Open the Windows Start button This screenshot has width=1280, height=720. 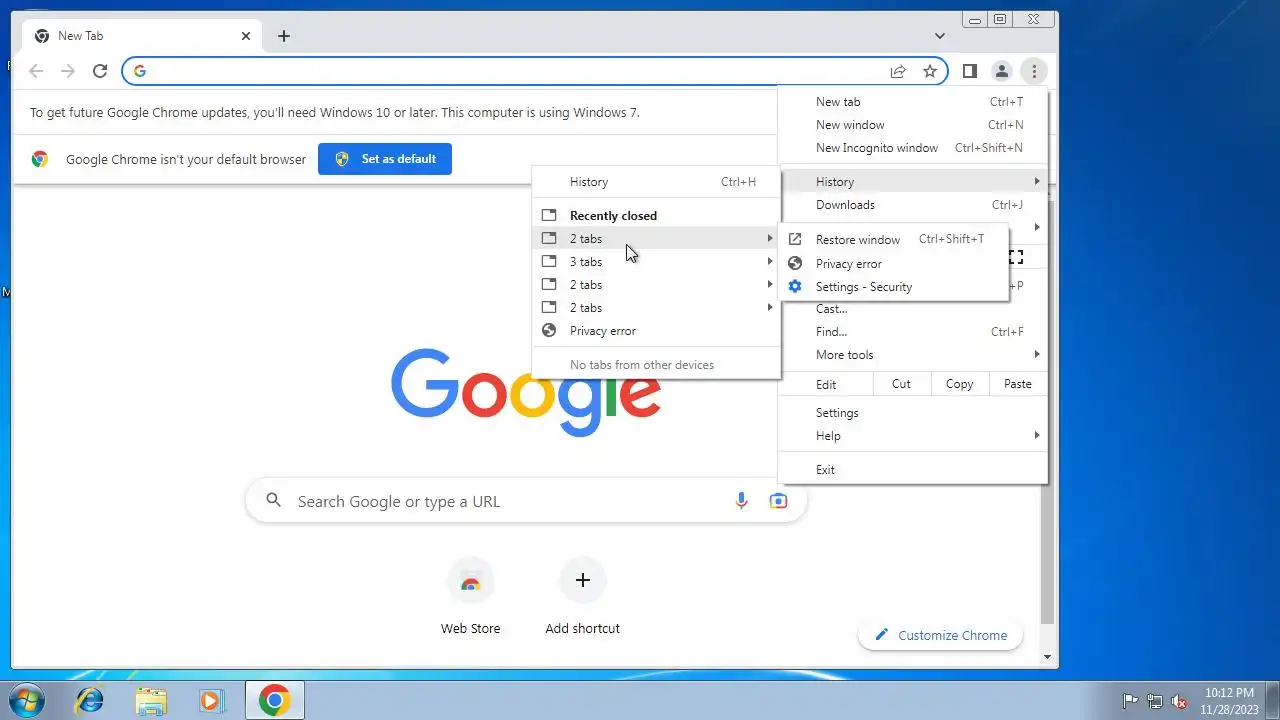(28, 700)
